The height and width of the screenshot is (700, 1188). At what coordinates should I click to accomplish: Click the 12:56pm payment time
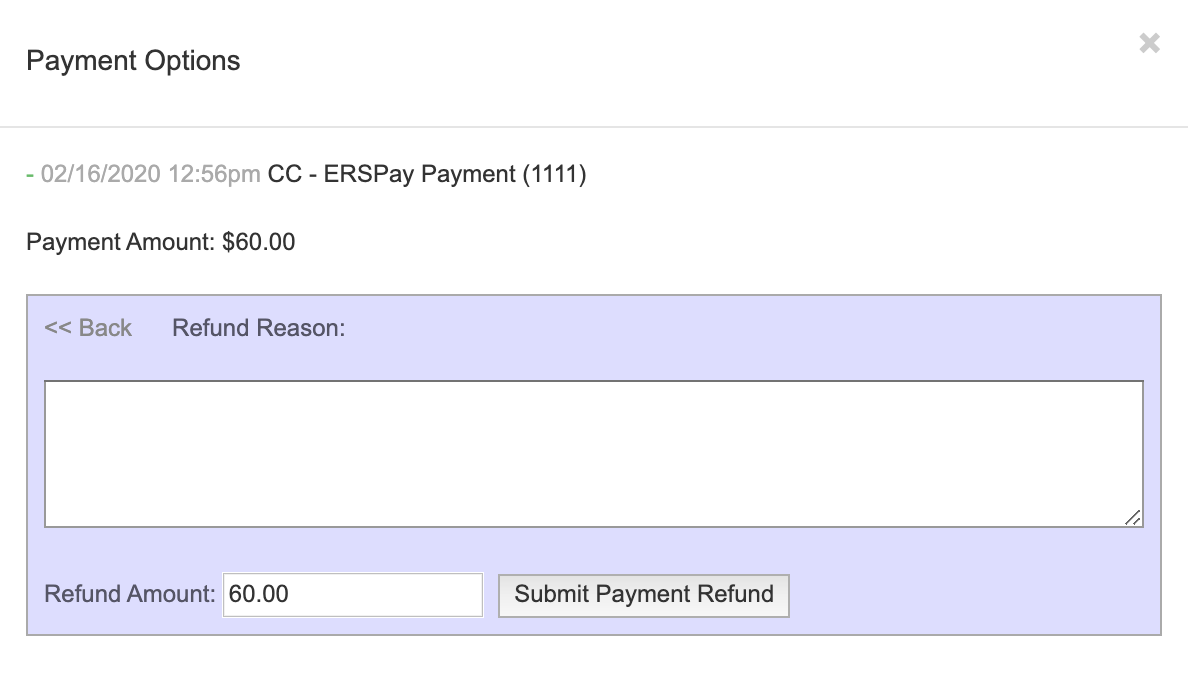pos(215,175)
